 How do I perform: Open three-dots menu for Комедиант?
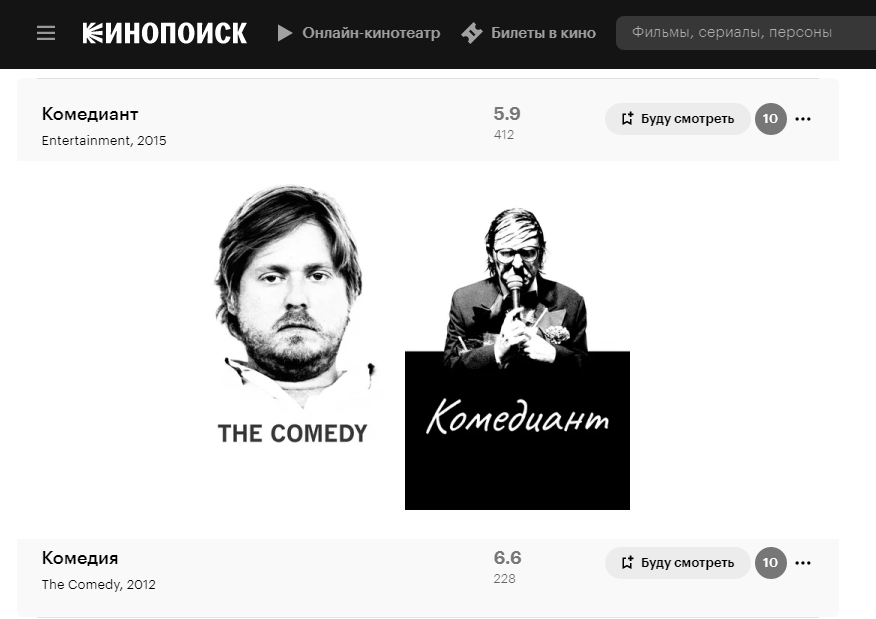coord(803,118)
